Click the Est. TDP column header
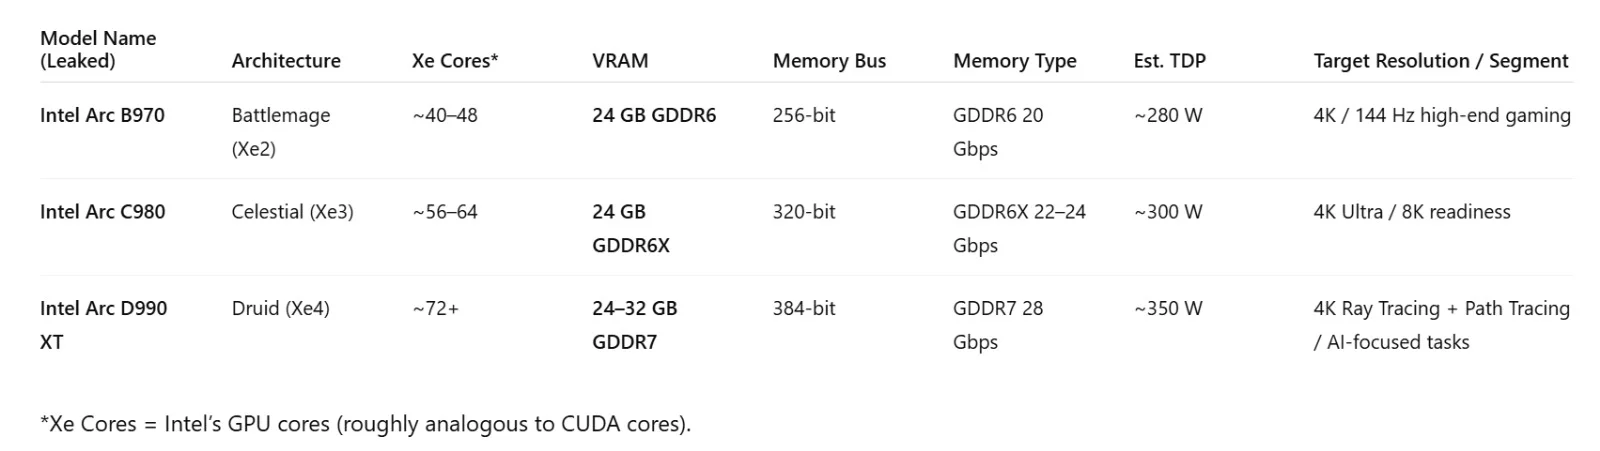The height and width of the screenshot is (451, 1600). pos(1169,61)
